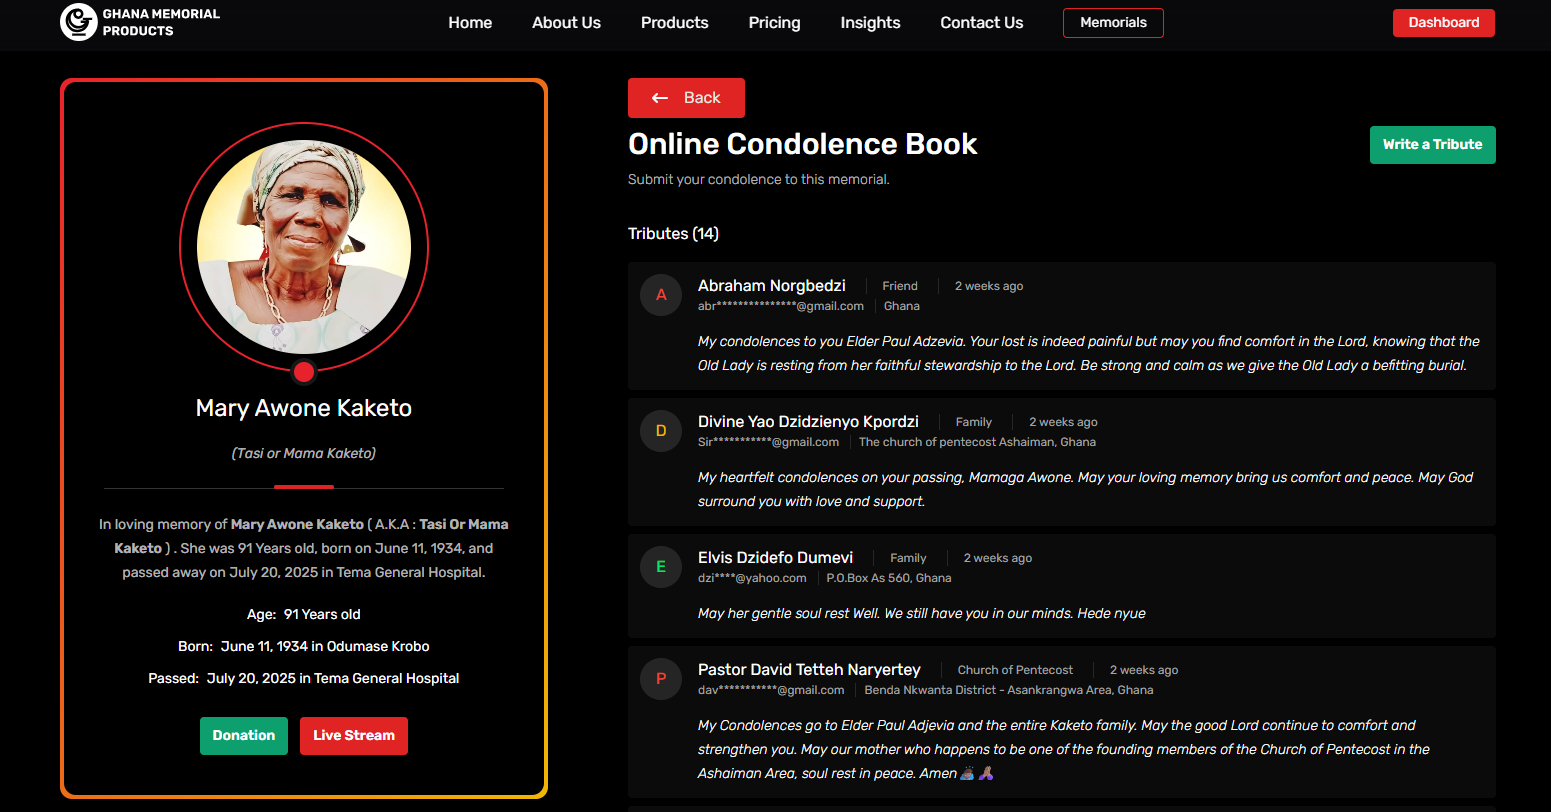Click the Mary Awone Kaketo name heading
The image size is (1551, 812).
(x=304, y=408)
